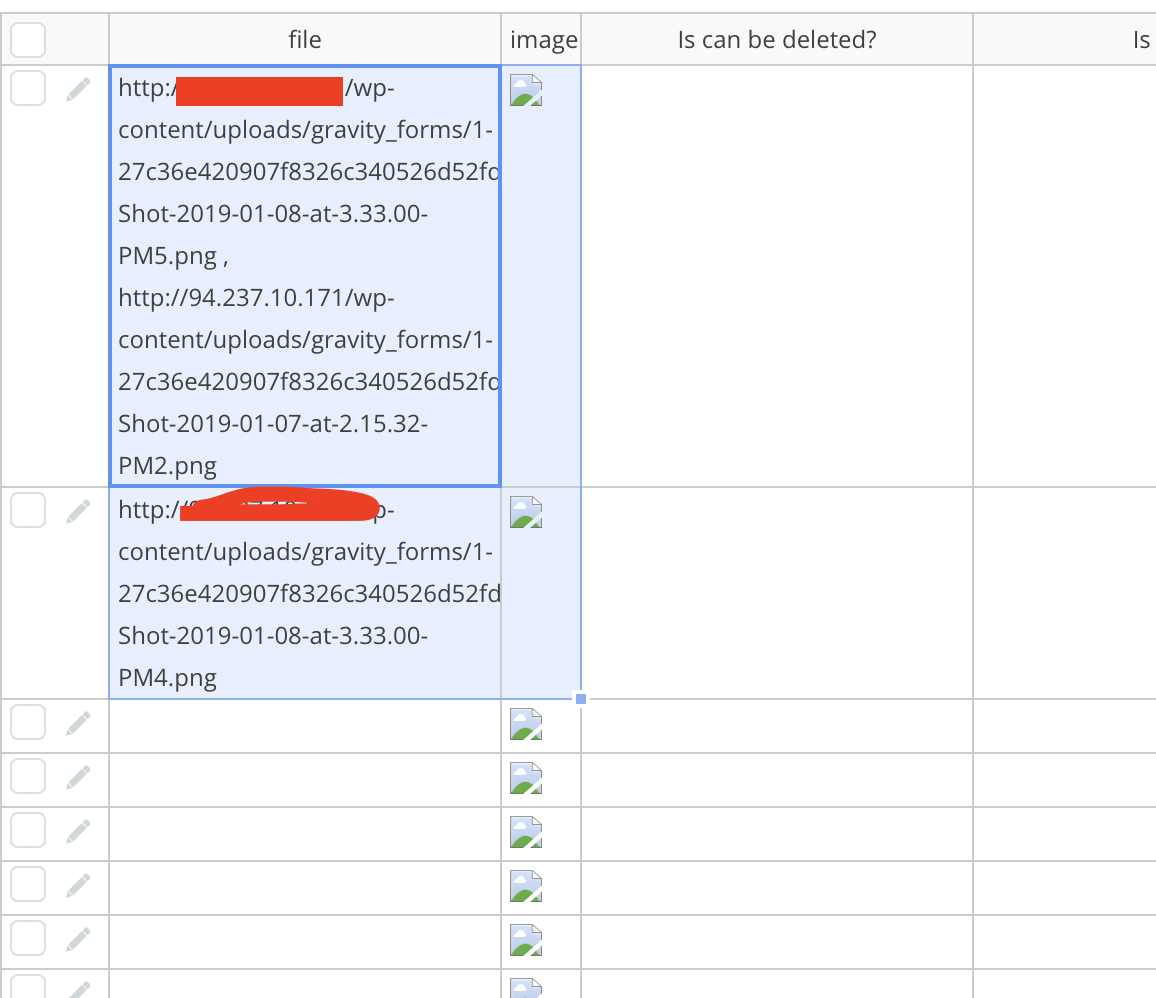
Task: Click the image placeholder in the fourth table row
Action: (526, 778)
